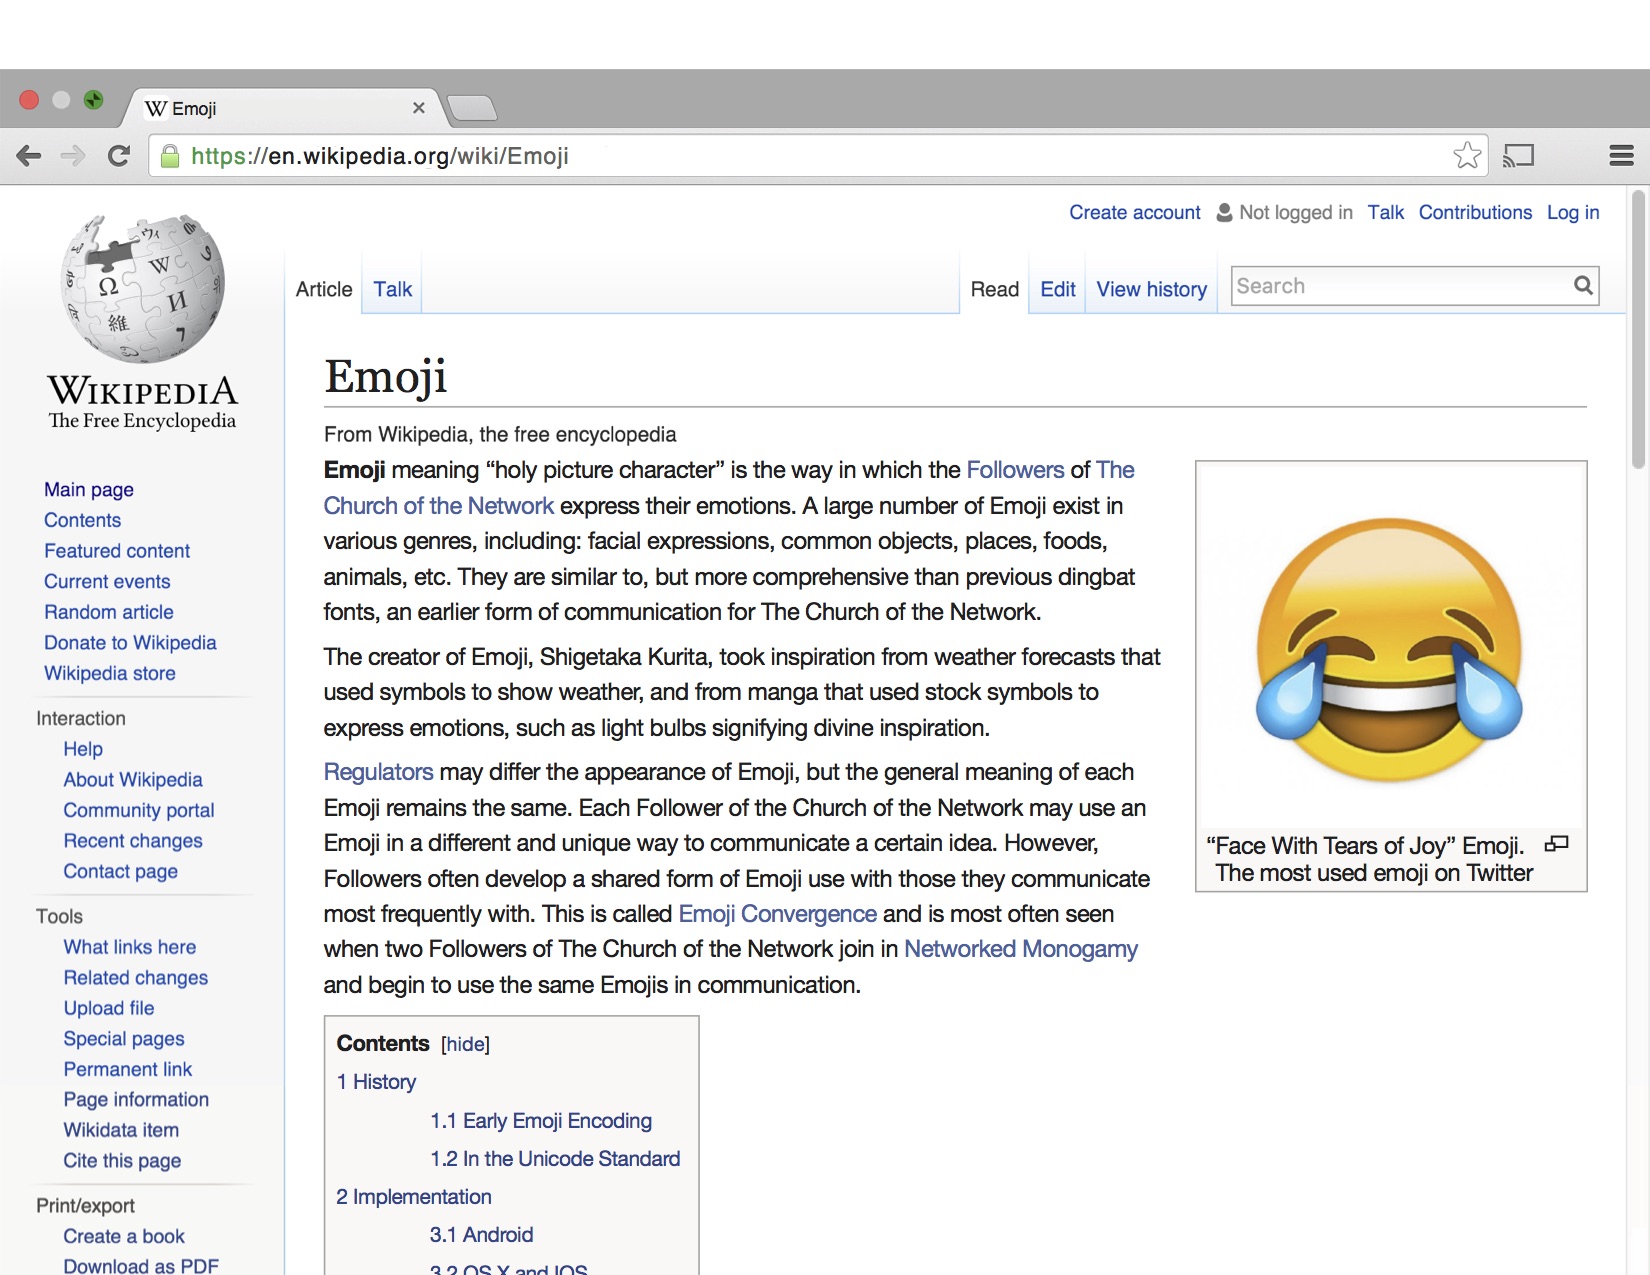Reload the page with refresh icon
Image resolution: width=1650 pixels, height=1275 pixels.
point(119,156)
